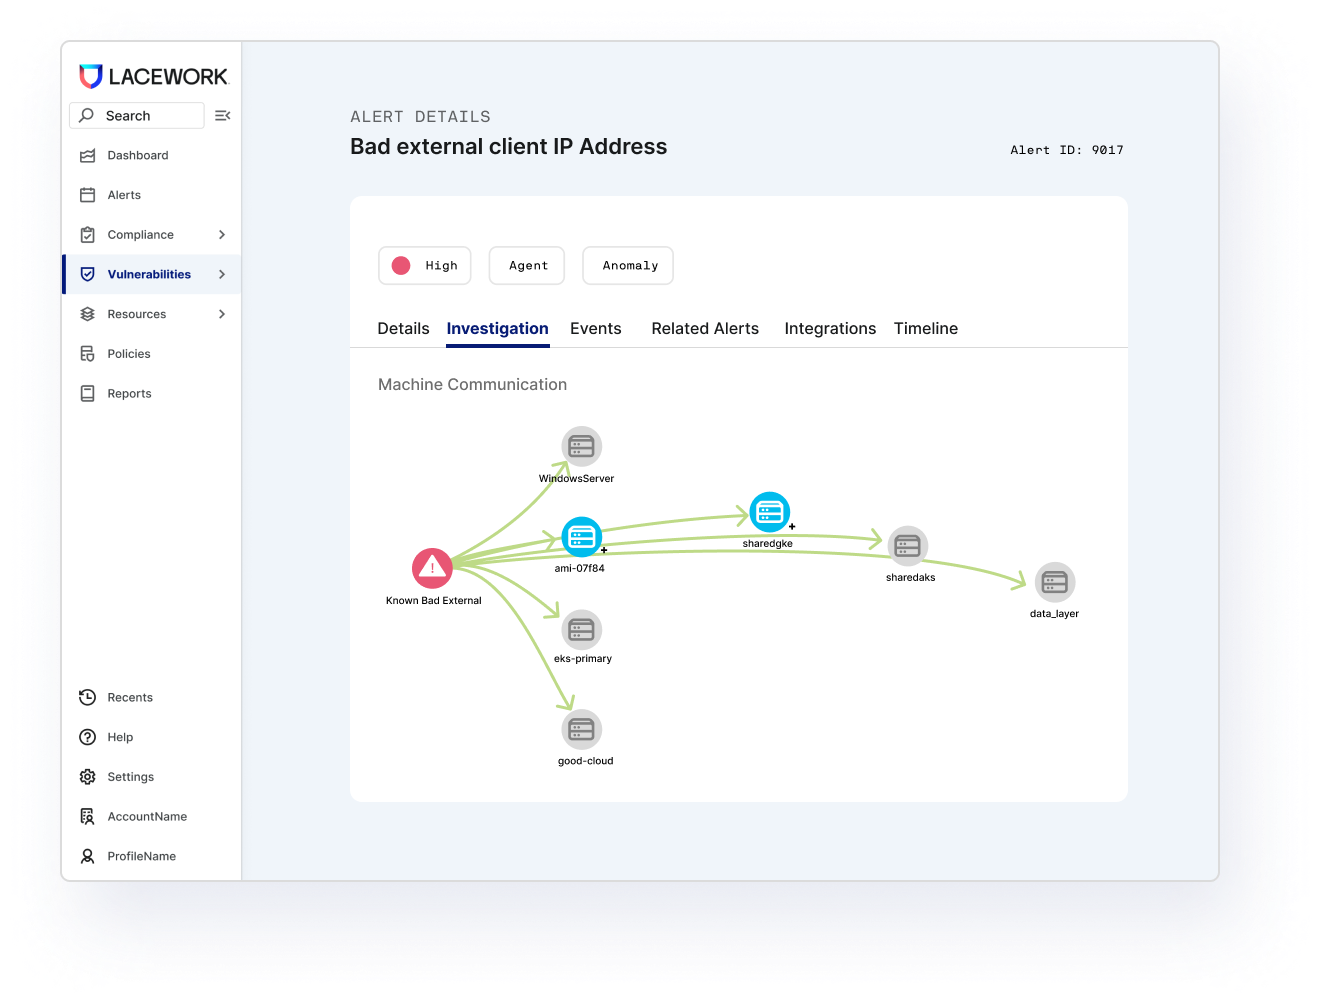1320x1002 pixels.
Task: Select the WindowsServer machine node
Action: (x=581, y=446)
